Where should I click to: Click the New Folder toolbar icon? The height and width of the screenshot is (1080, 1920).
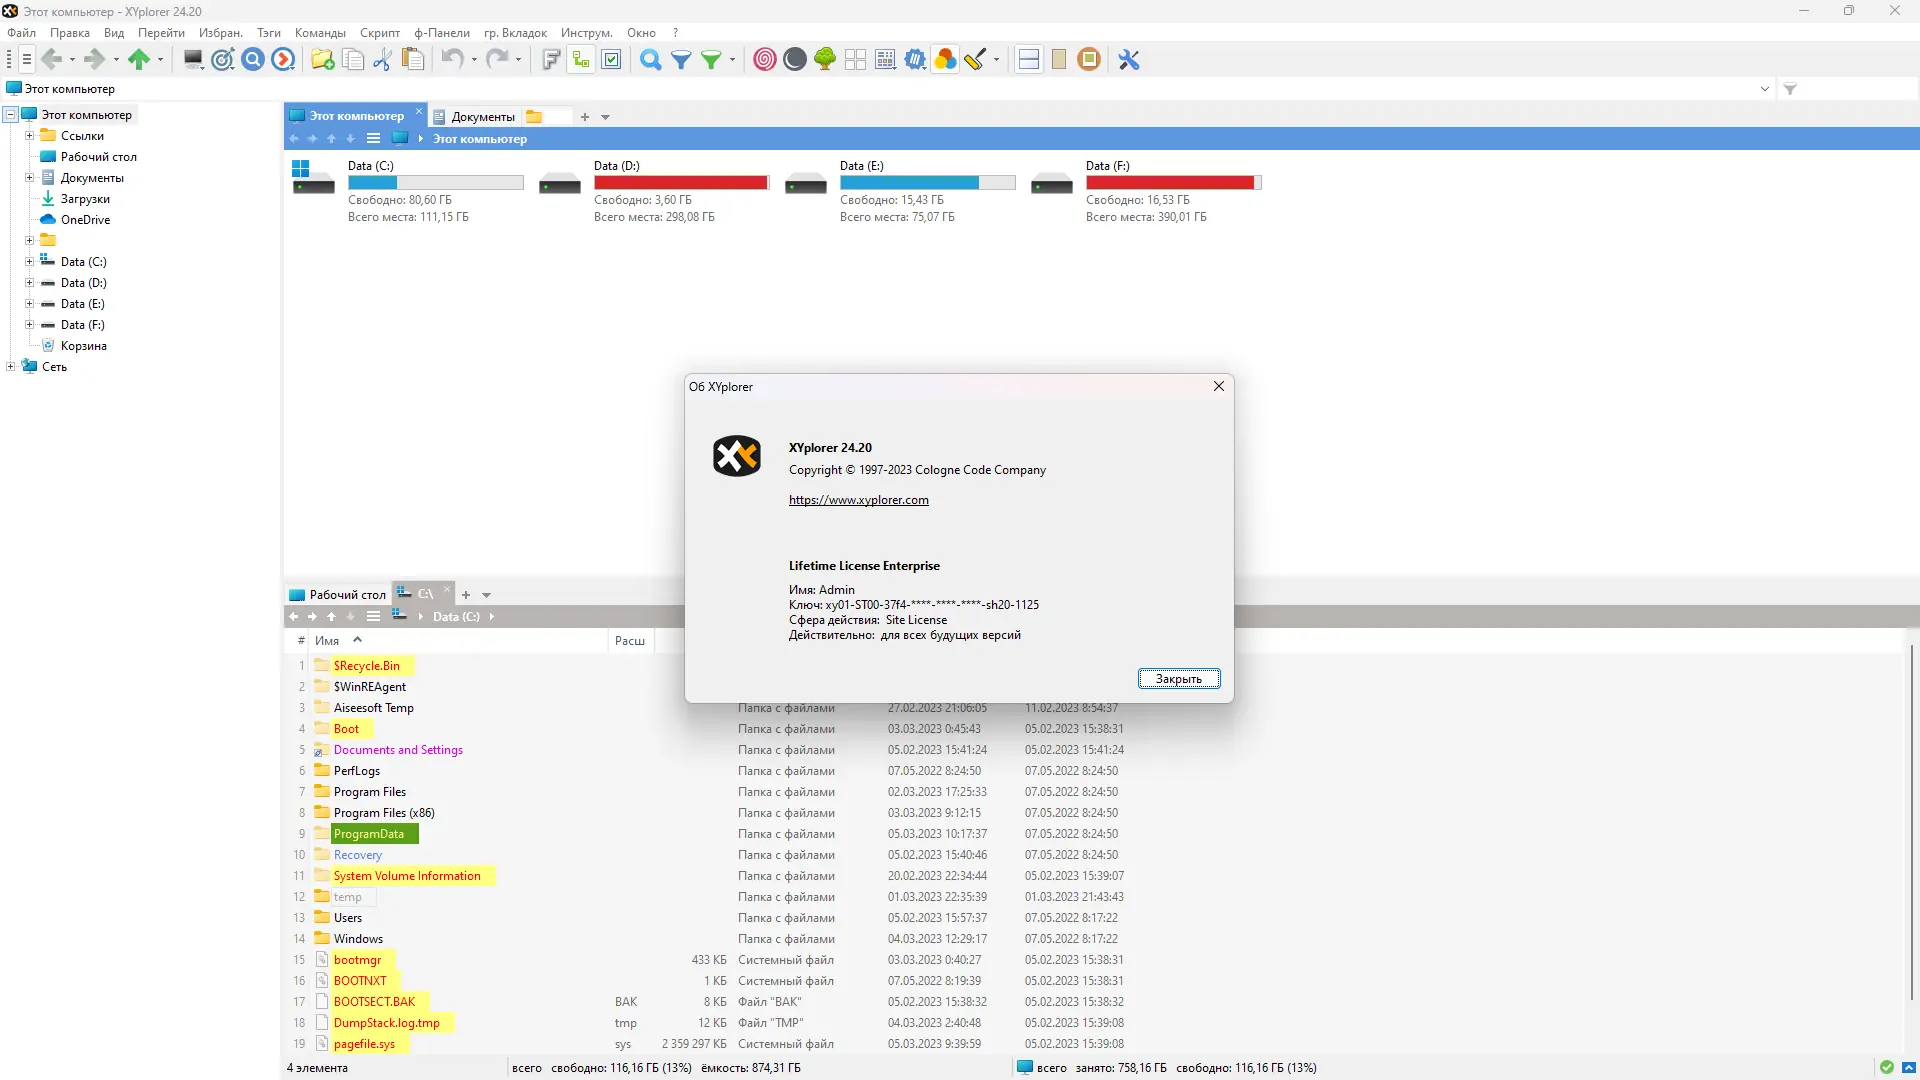(x=322, y=60)
